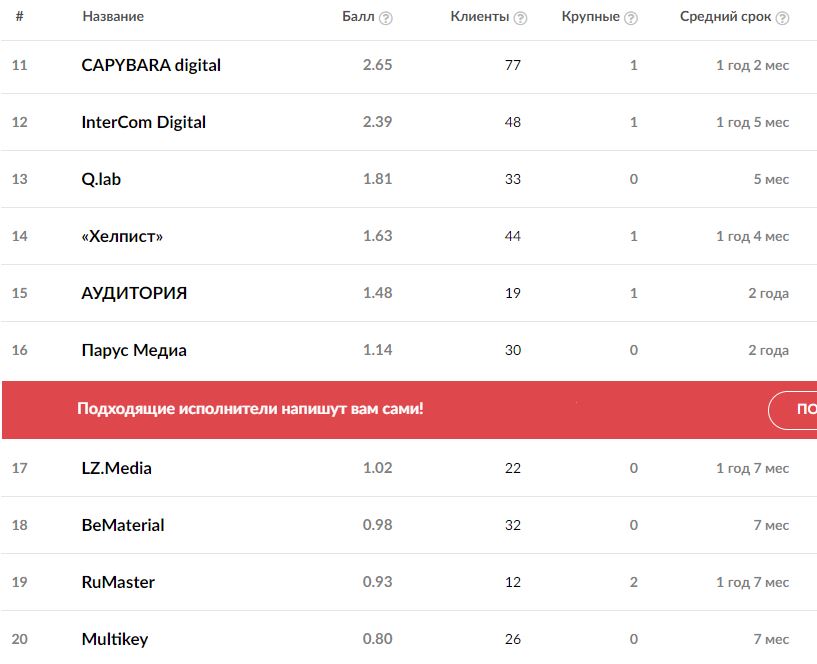Visit BeMaterial agency page
Image resolution: width=817 pixels, height=664 pixels.
[x=122, y=525]
